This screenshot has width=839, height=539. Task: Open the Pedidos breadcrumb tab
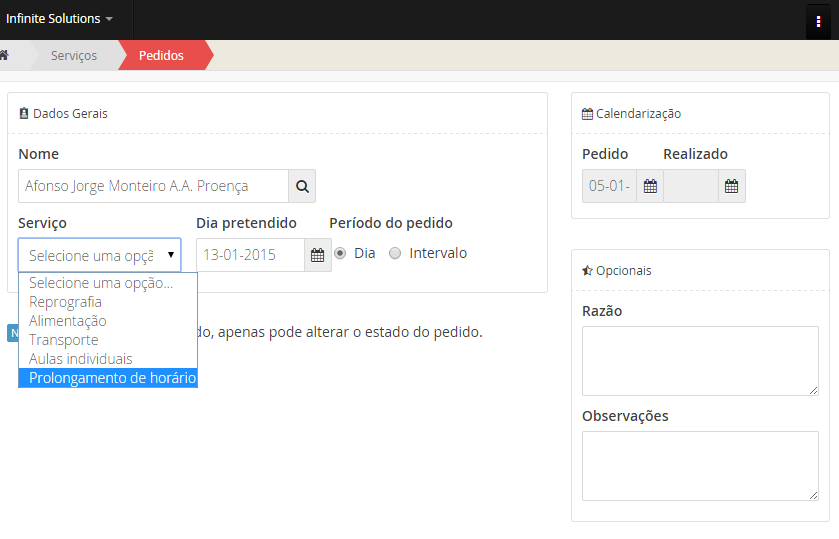(161, 55)
